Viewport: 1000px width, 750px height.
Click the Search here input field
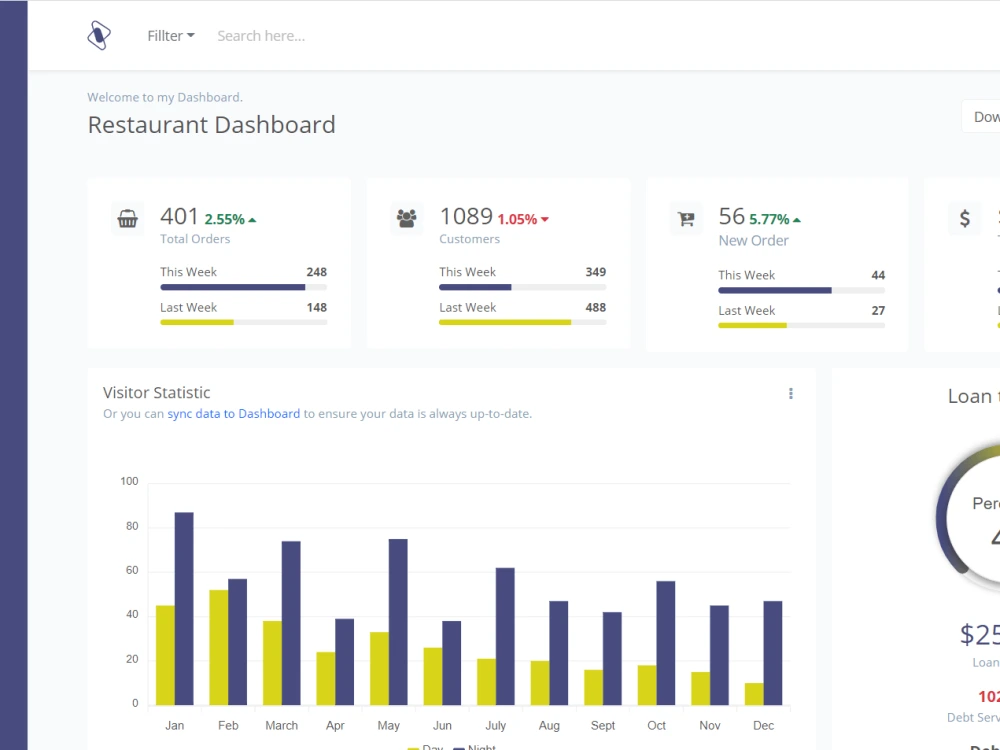[261, 36]
